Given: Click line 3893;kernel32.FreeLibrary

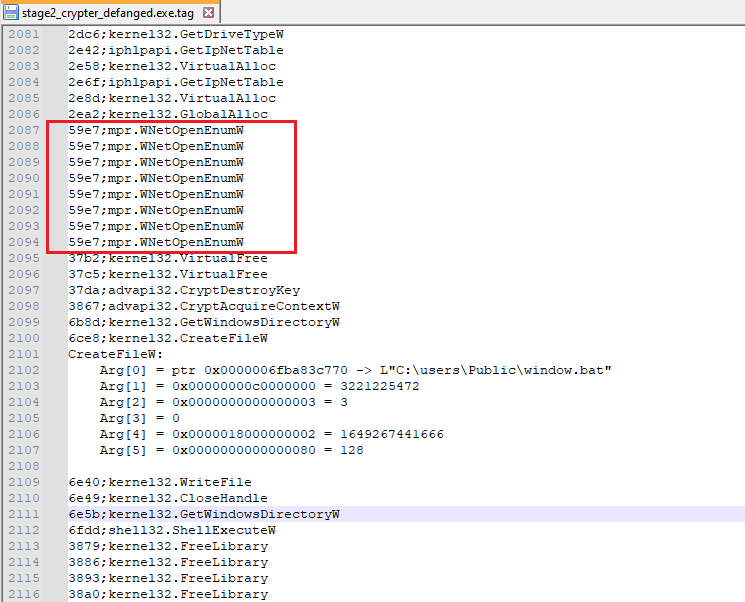Looking at the screenshot, I should tap(168, 578).
